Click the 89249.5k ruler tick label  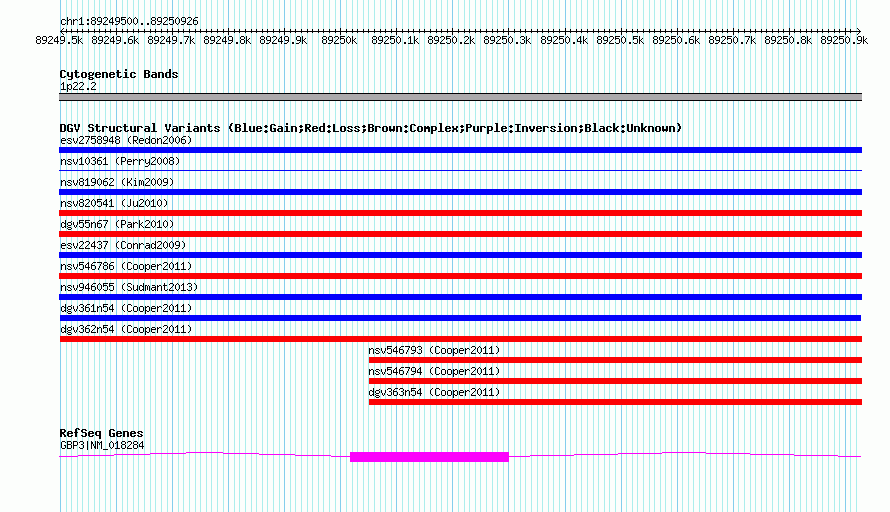pos(59,40)
